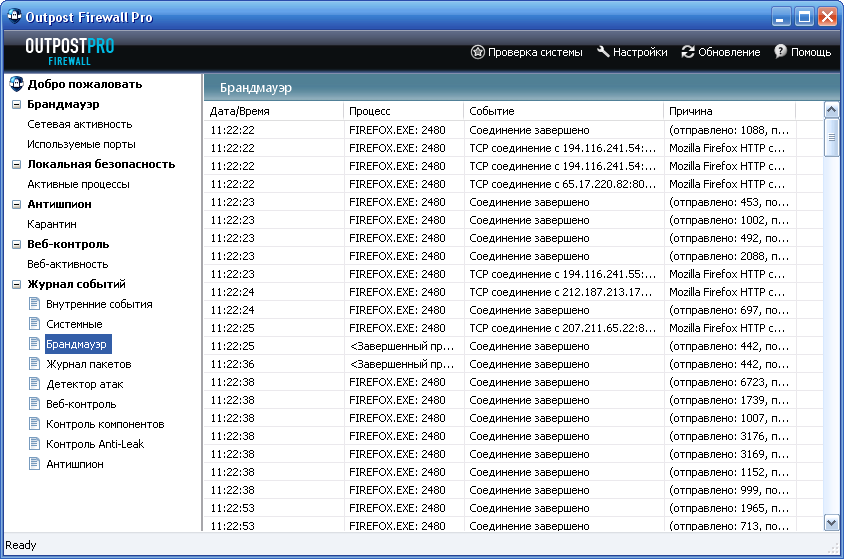The image size is (844, 559).
Task: Collapse the Брандмауэр tree section
Action: [17, 104]
